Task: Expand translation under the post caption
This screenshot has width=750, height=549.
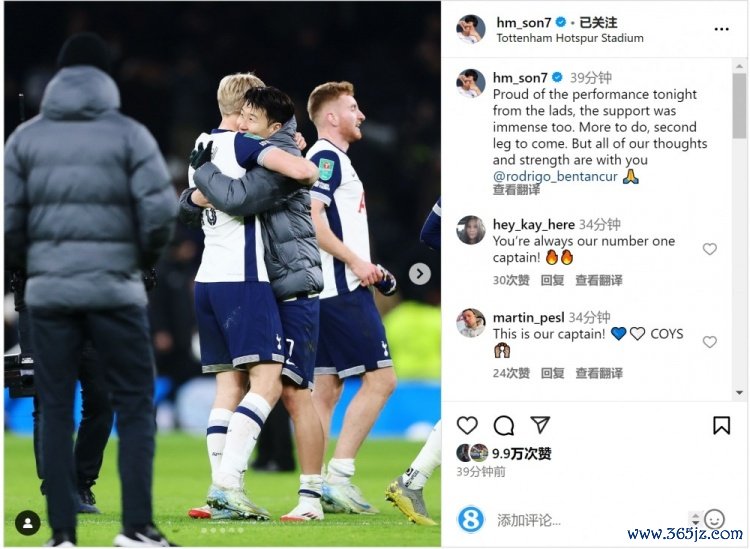Action: [516, 190]
